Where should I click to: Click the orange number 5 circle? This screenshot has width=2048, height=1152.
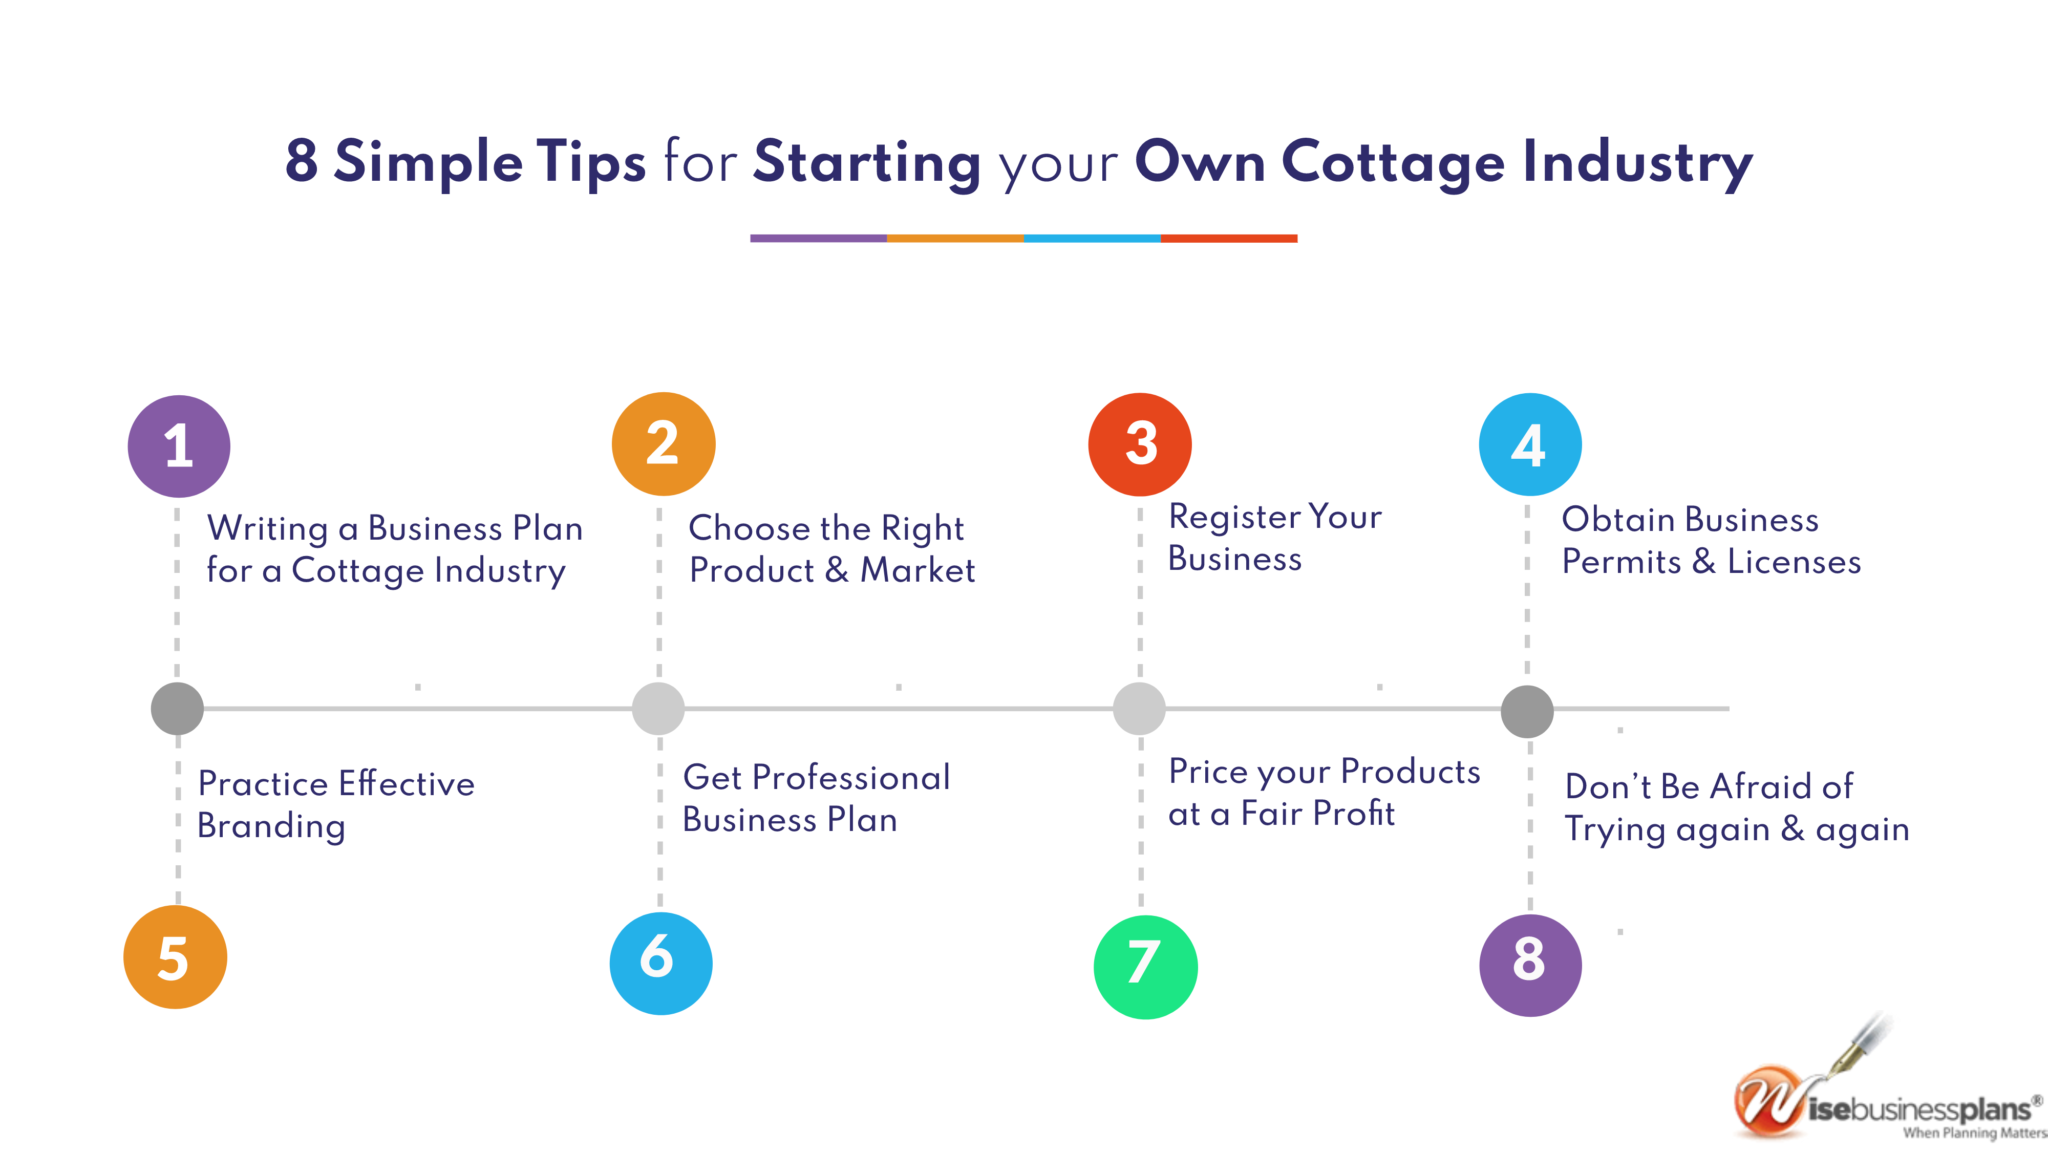175,957
